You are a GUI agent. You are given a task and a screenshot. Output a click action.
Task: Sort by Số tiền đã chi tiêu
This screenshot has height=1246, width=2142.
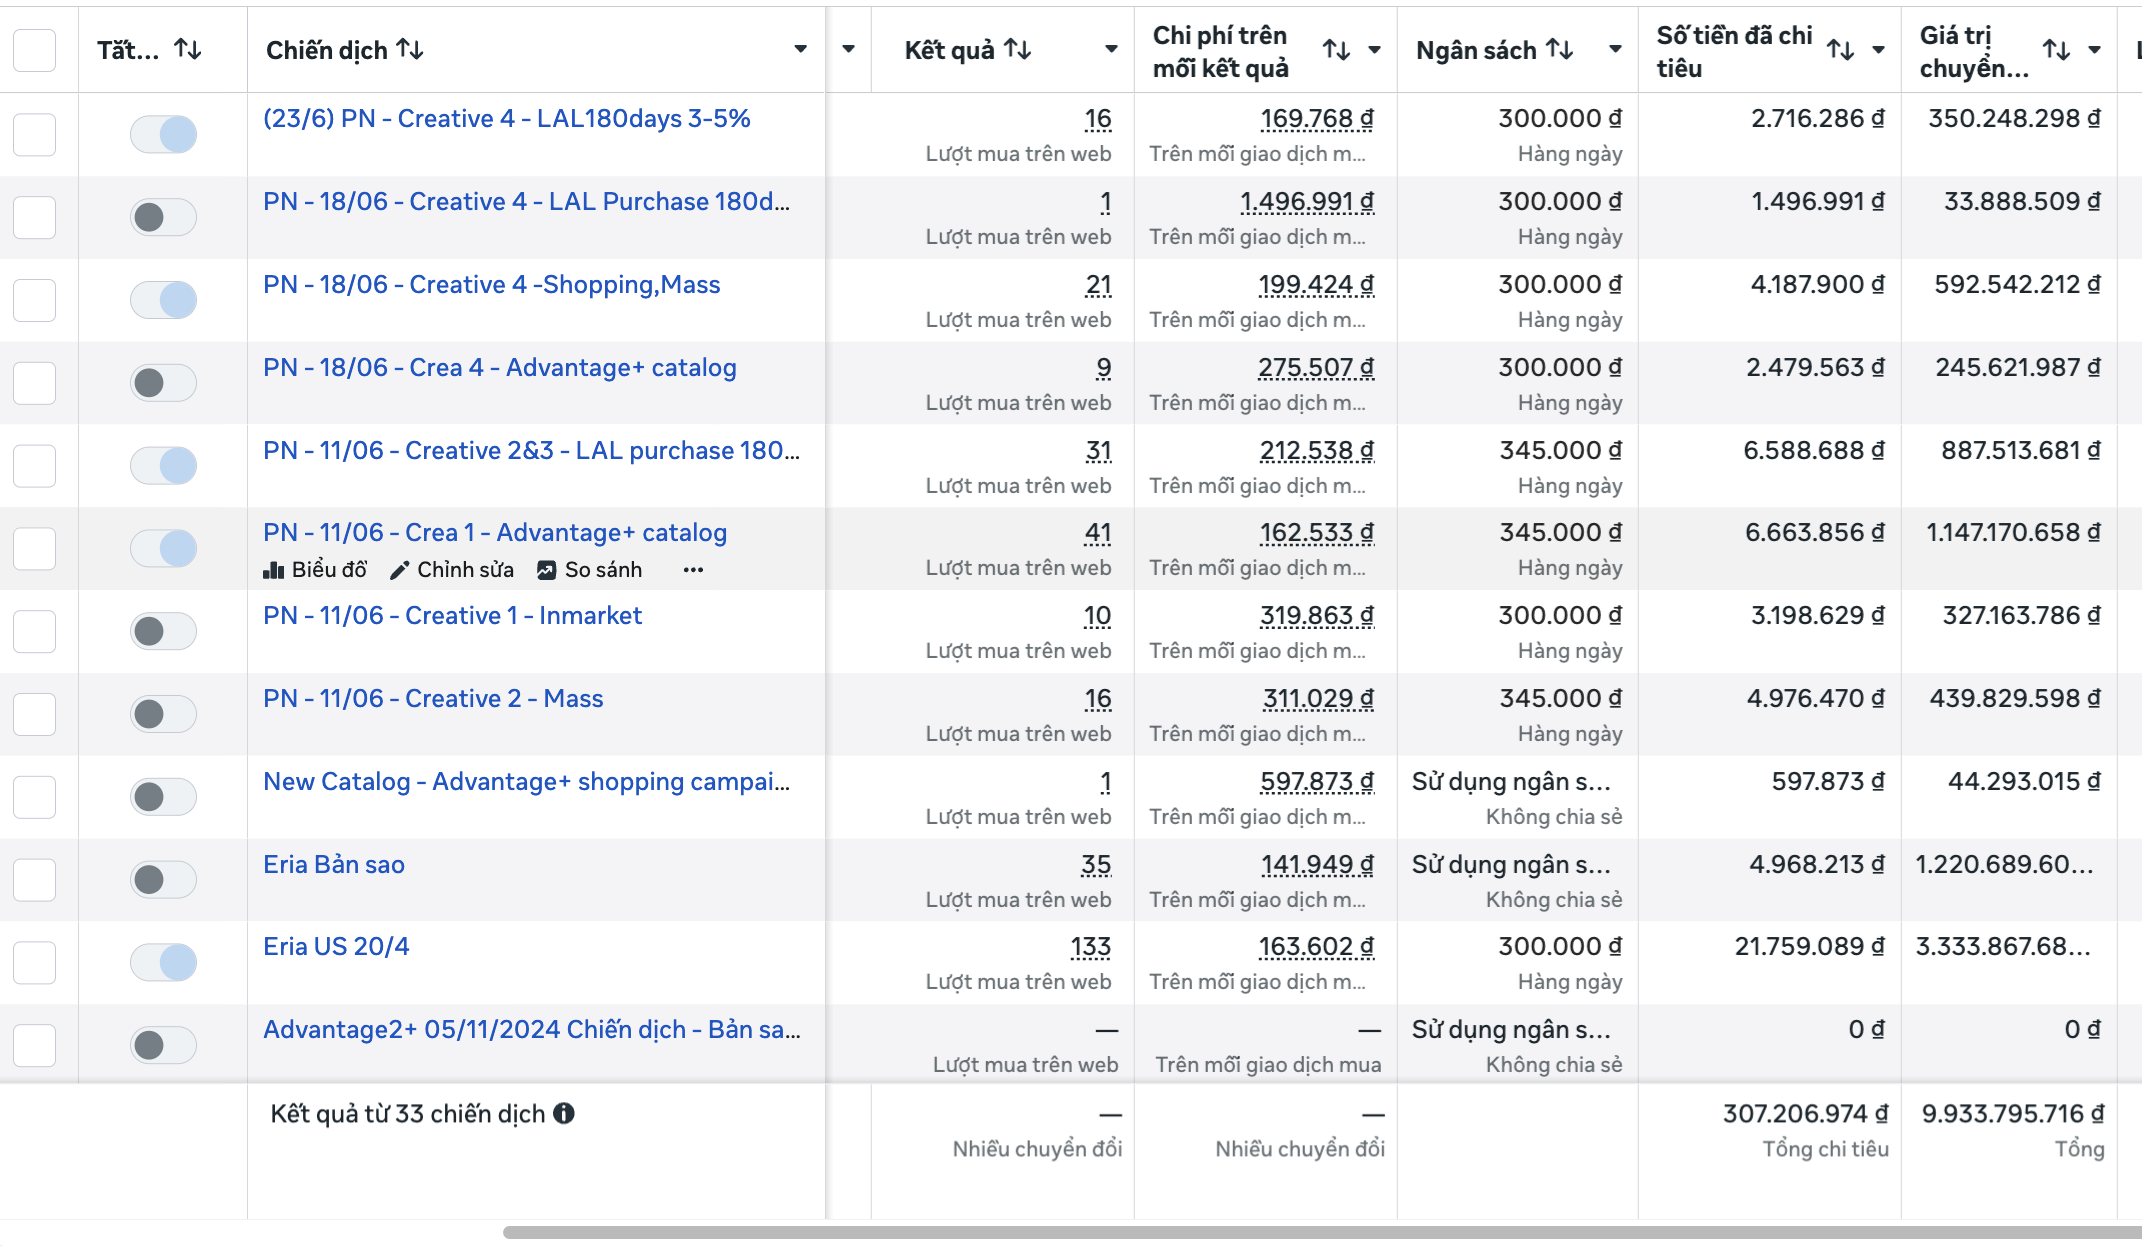pos(1840,49)
